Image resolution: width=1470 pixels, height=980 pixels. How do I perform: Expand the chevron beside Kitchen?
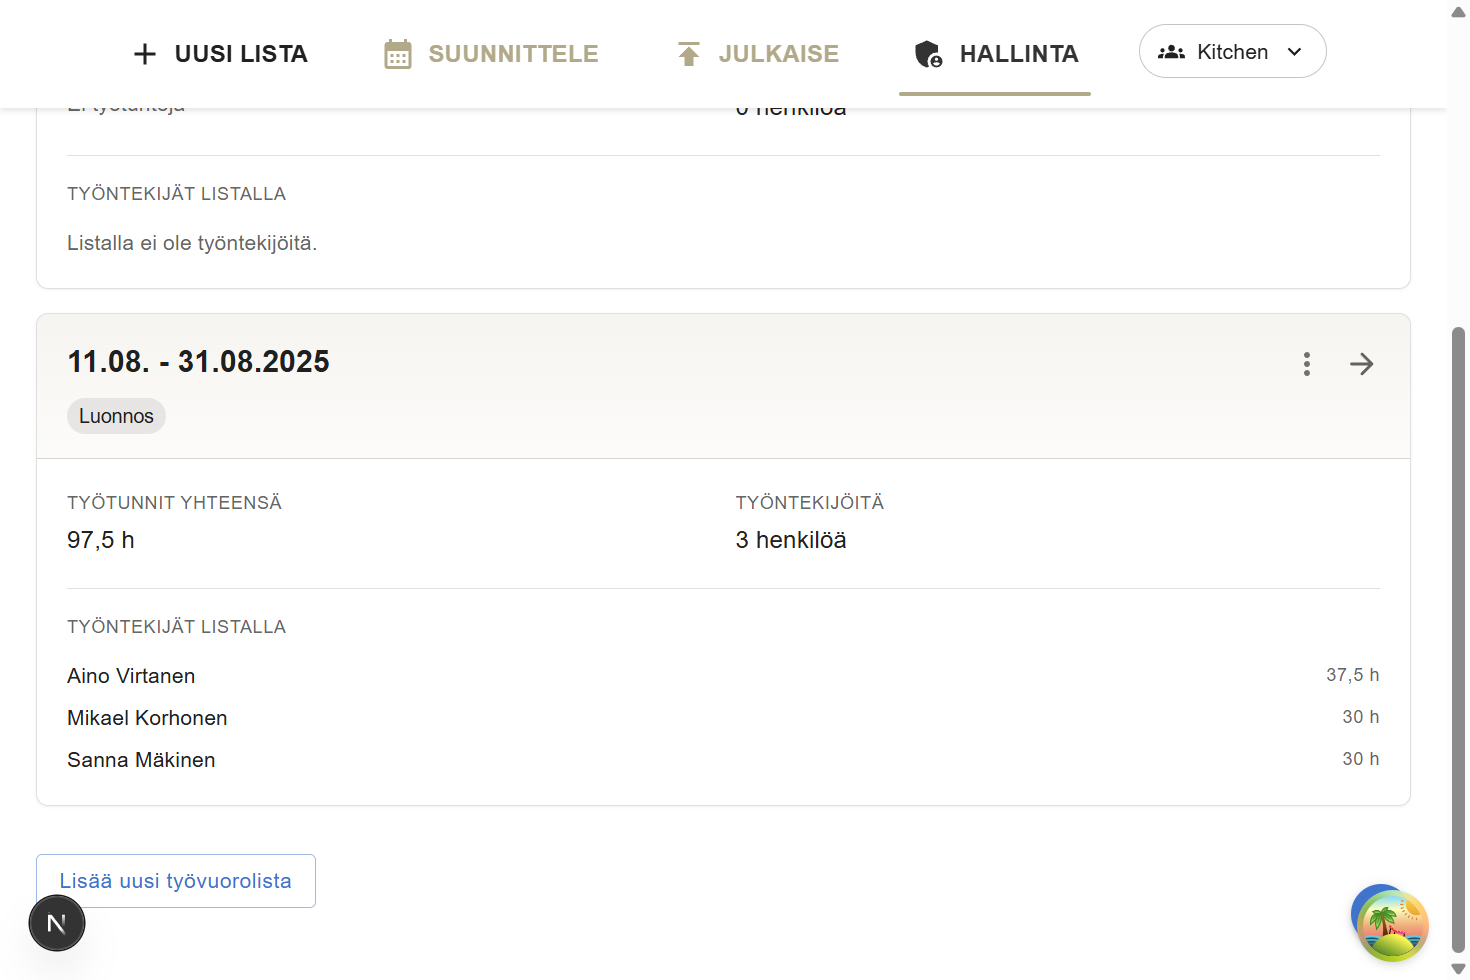click(1294, 51)
